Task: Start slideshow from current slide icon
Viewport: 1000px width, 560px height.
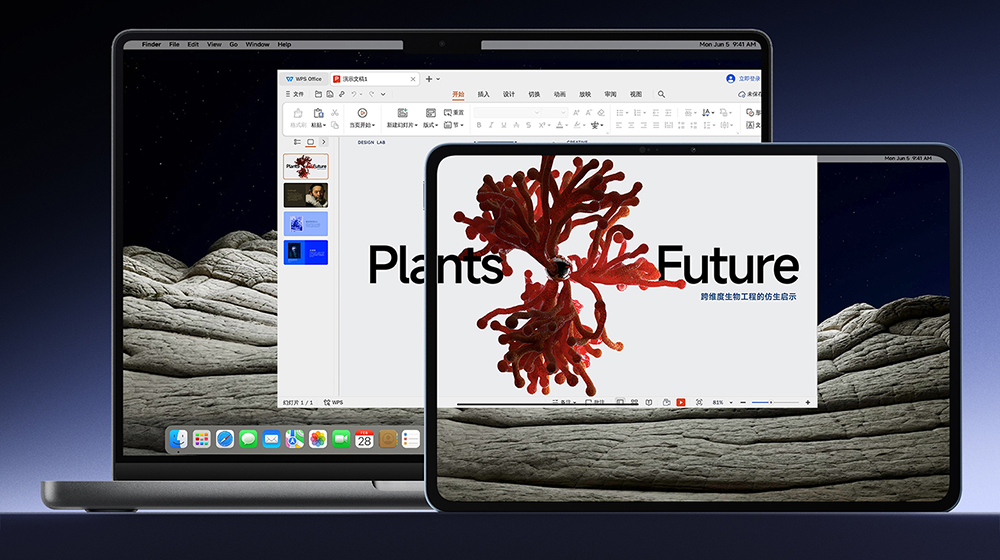Action: click(362, 113)
